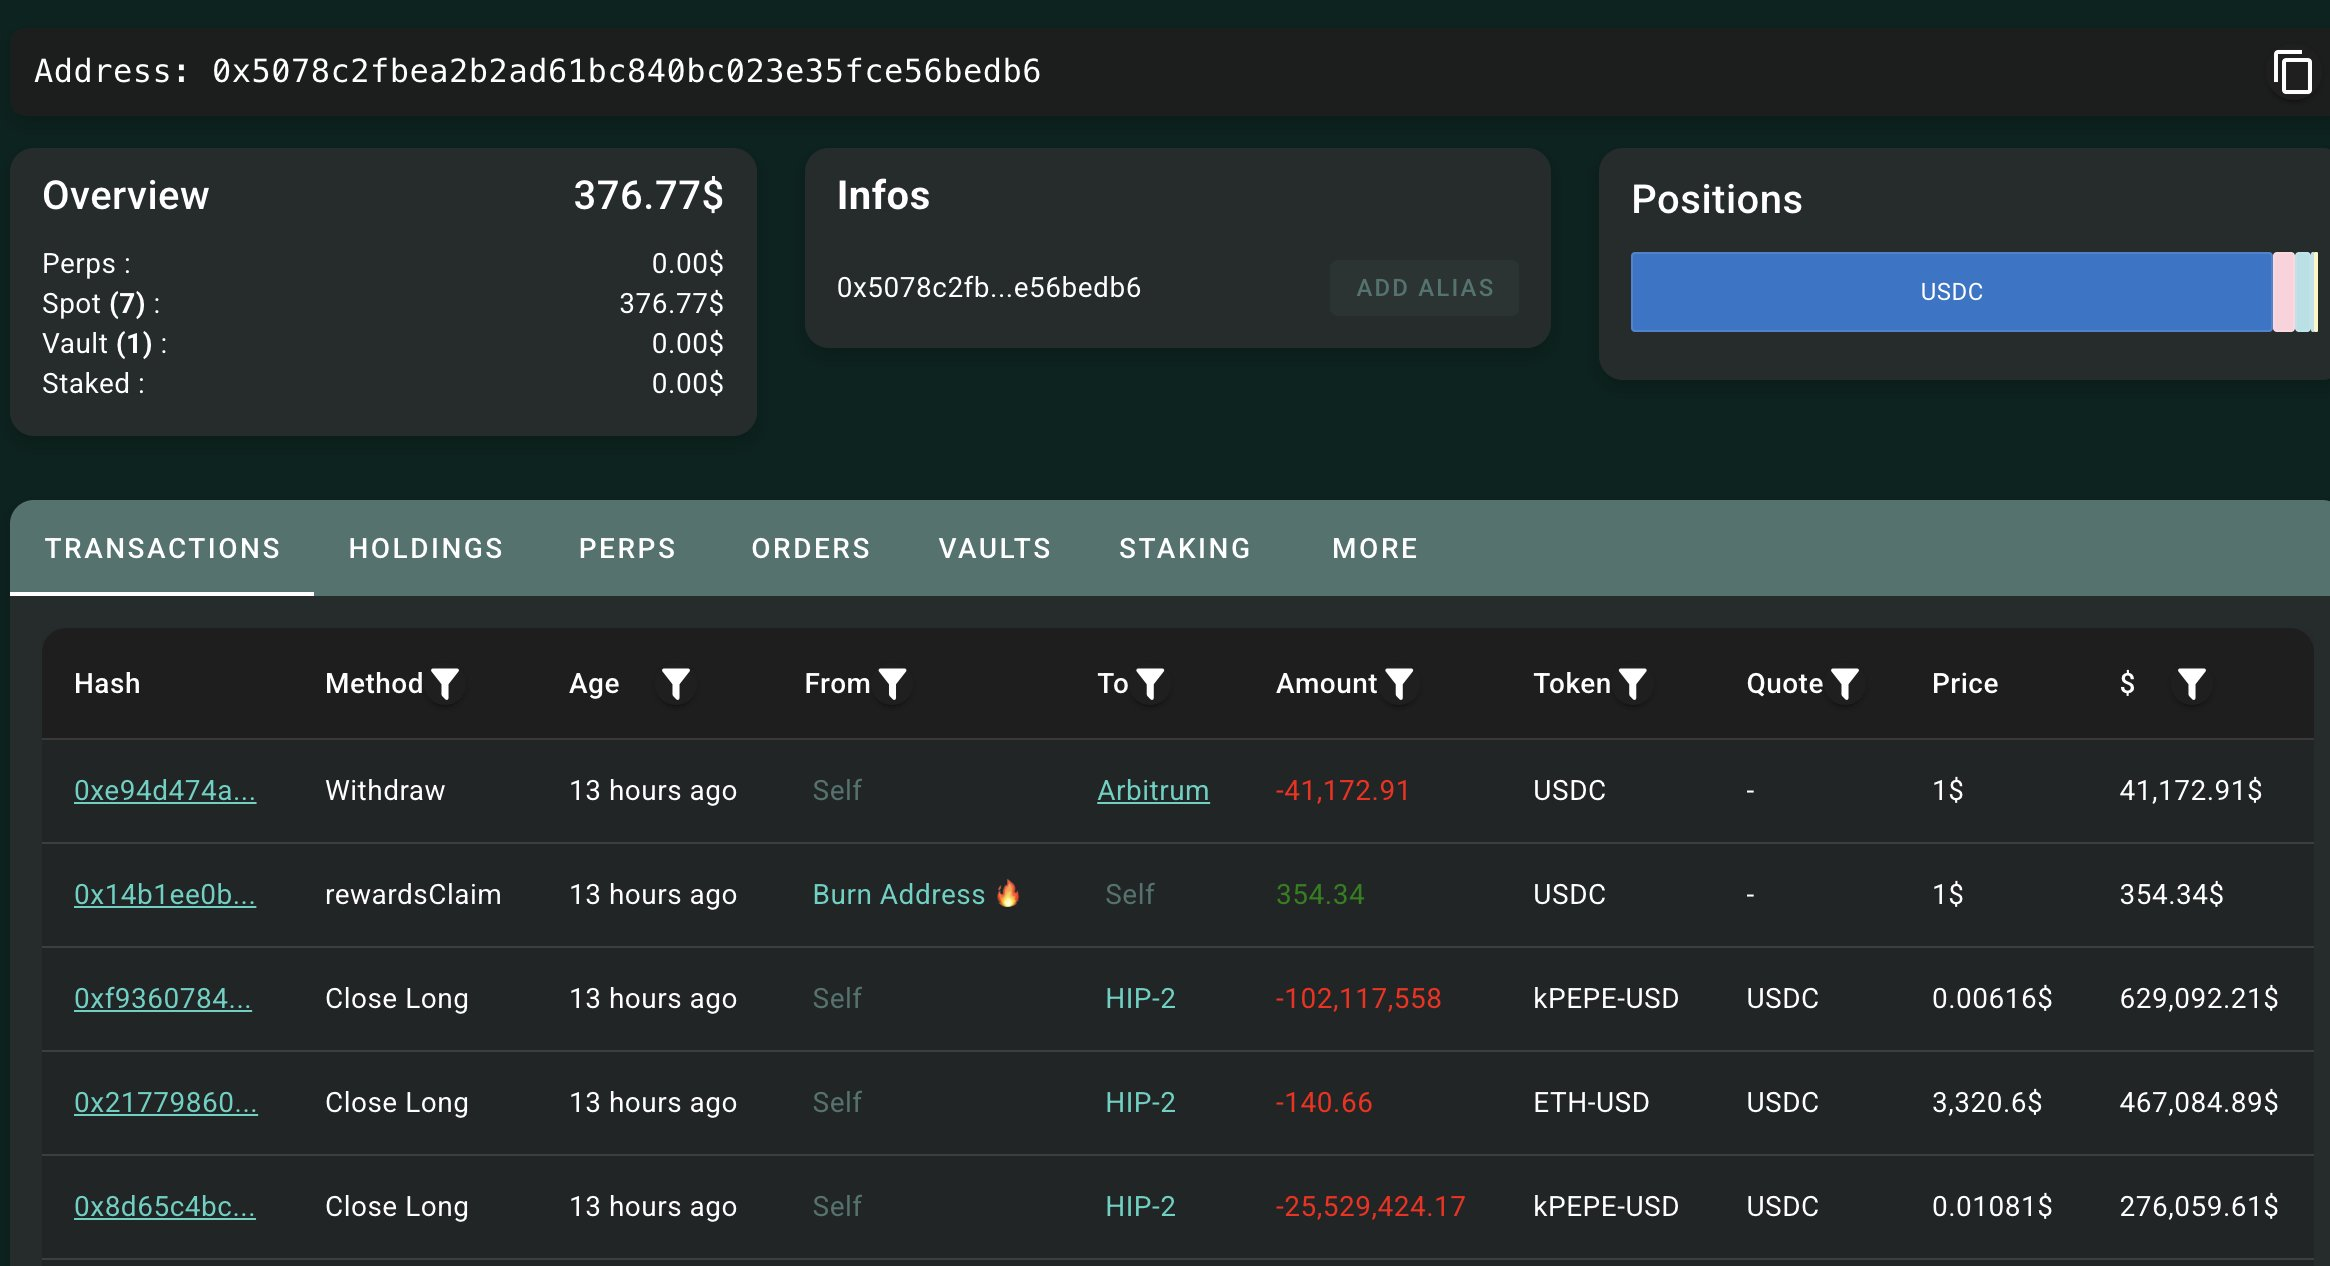Open the Method column filter
The width and height of the screenshot is (2330, 1266).
445,684
